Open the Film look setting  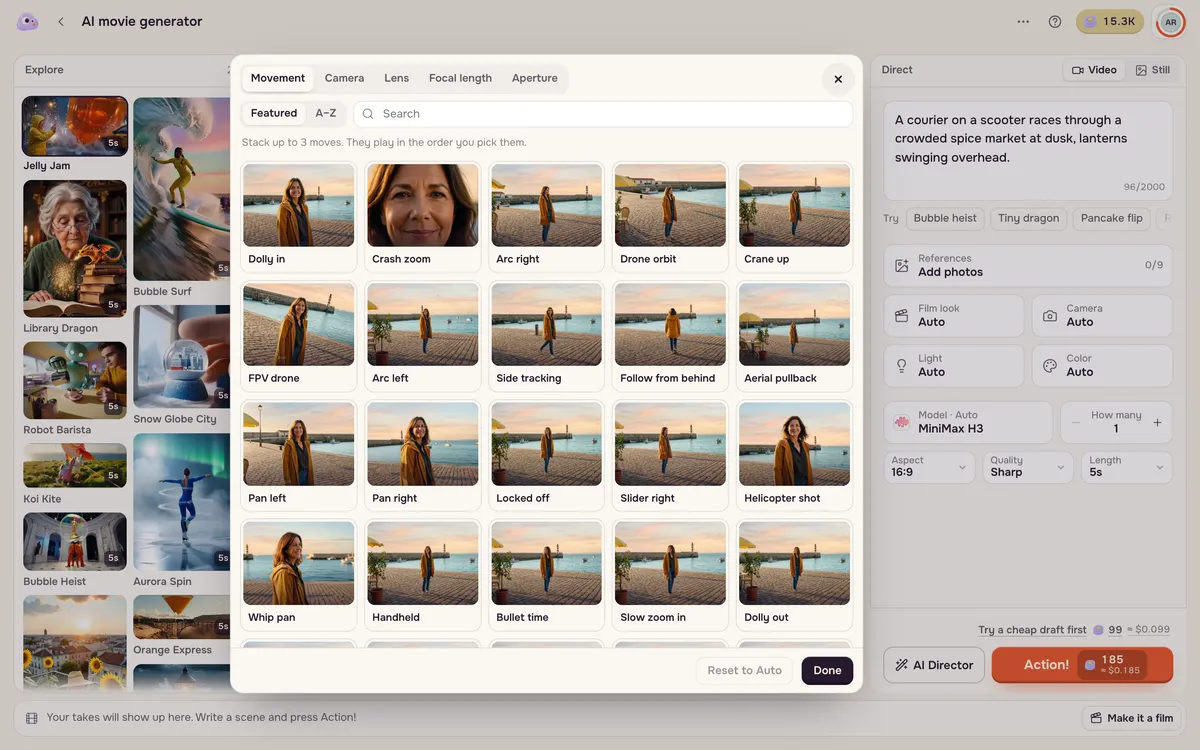(x=954, y=315)
